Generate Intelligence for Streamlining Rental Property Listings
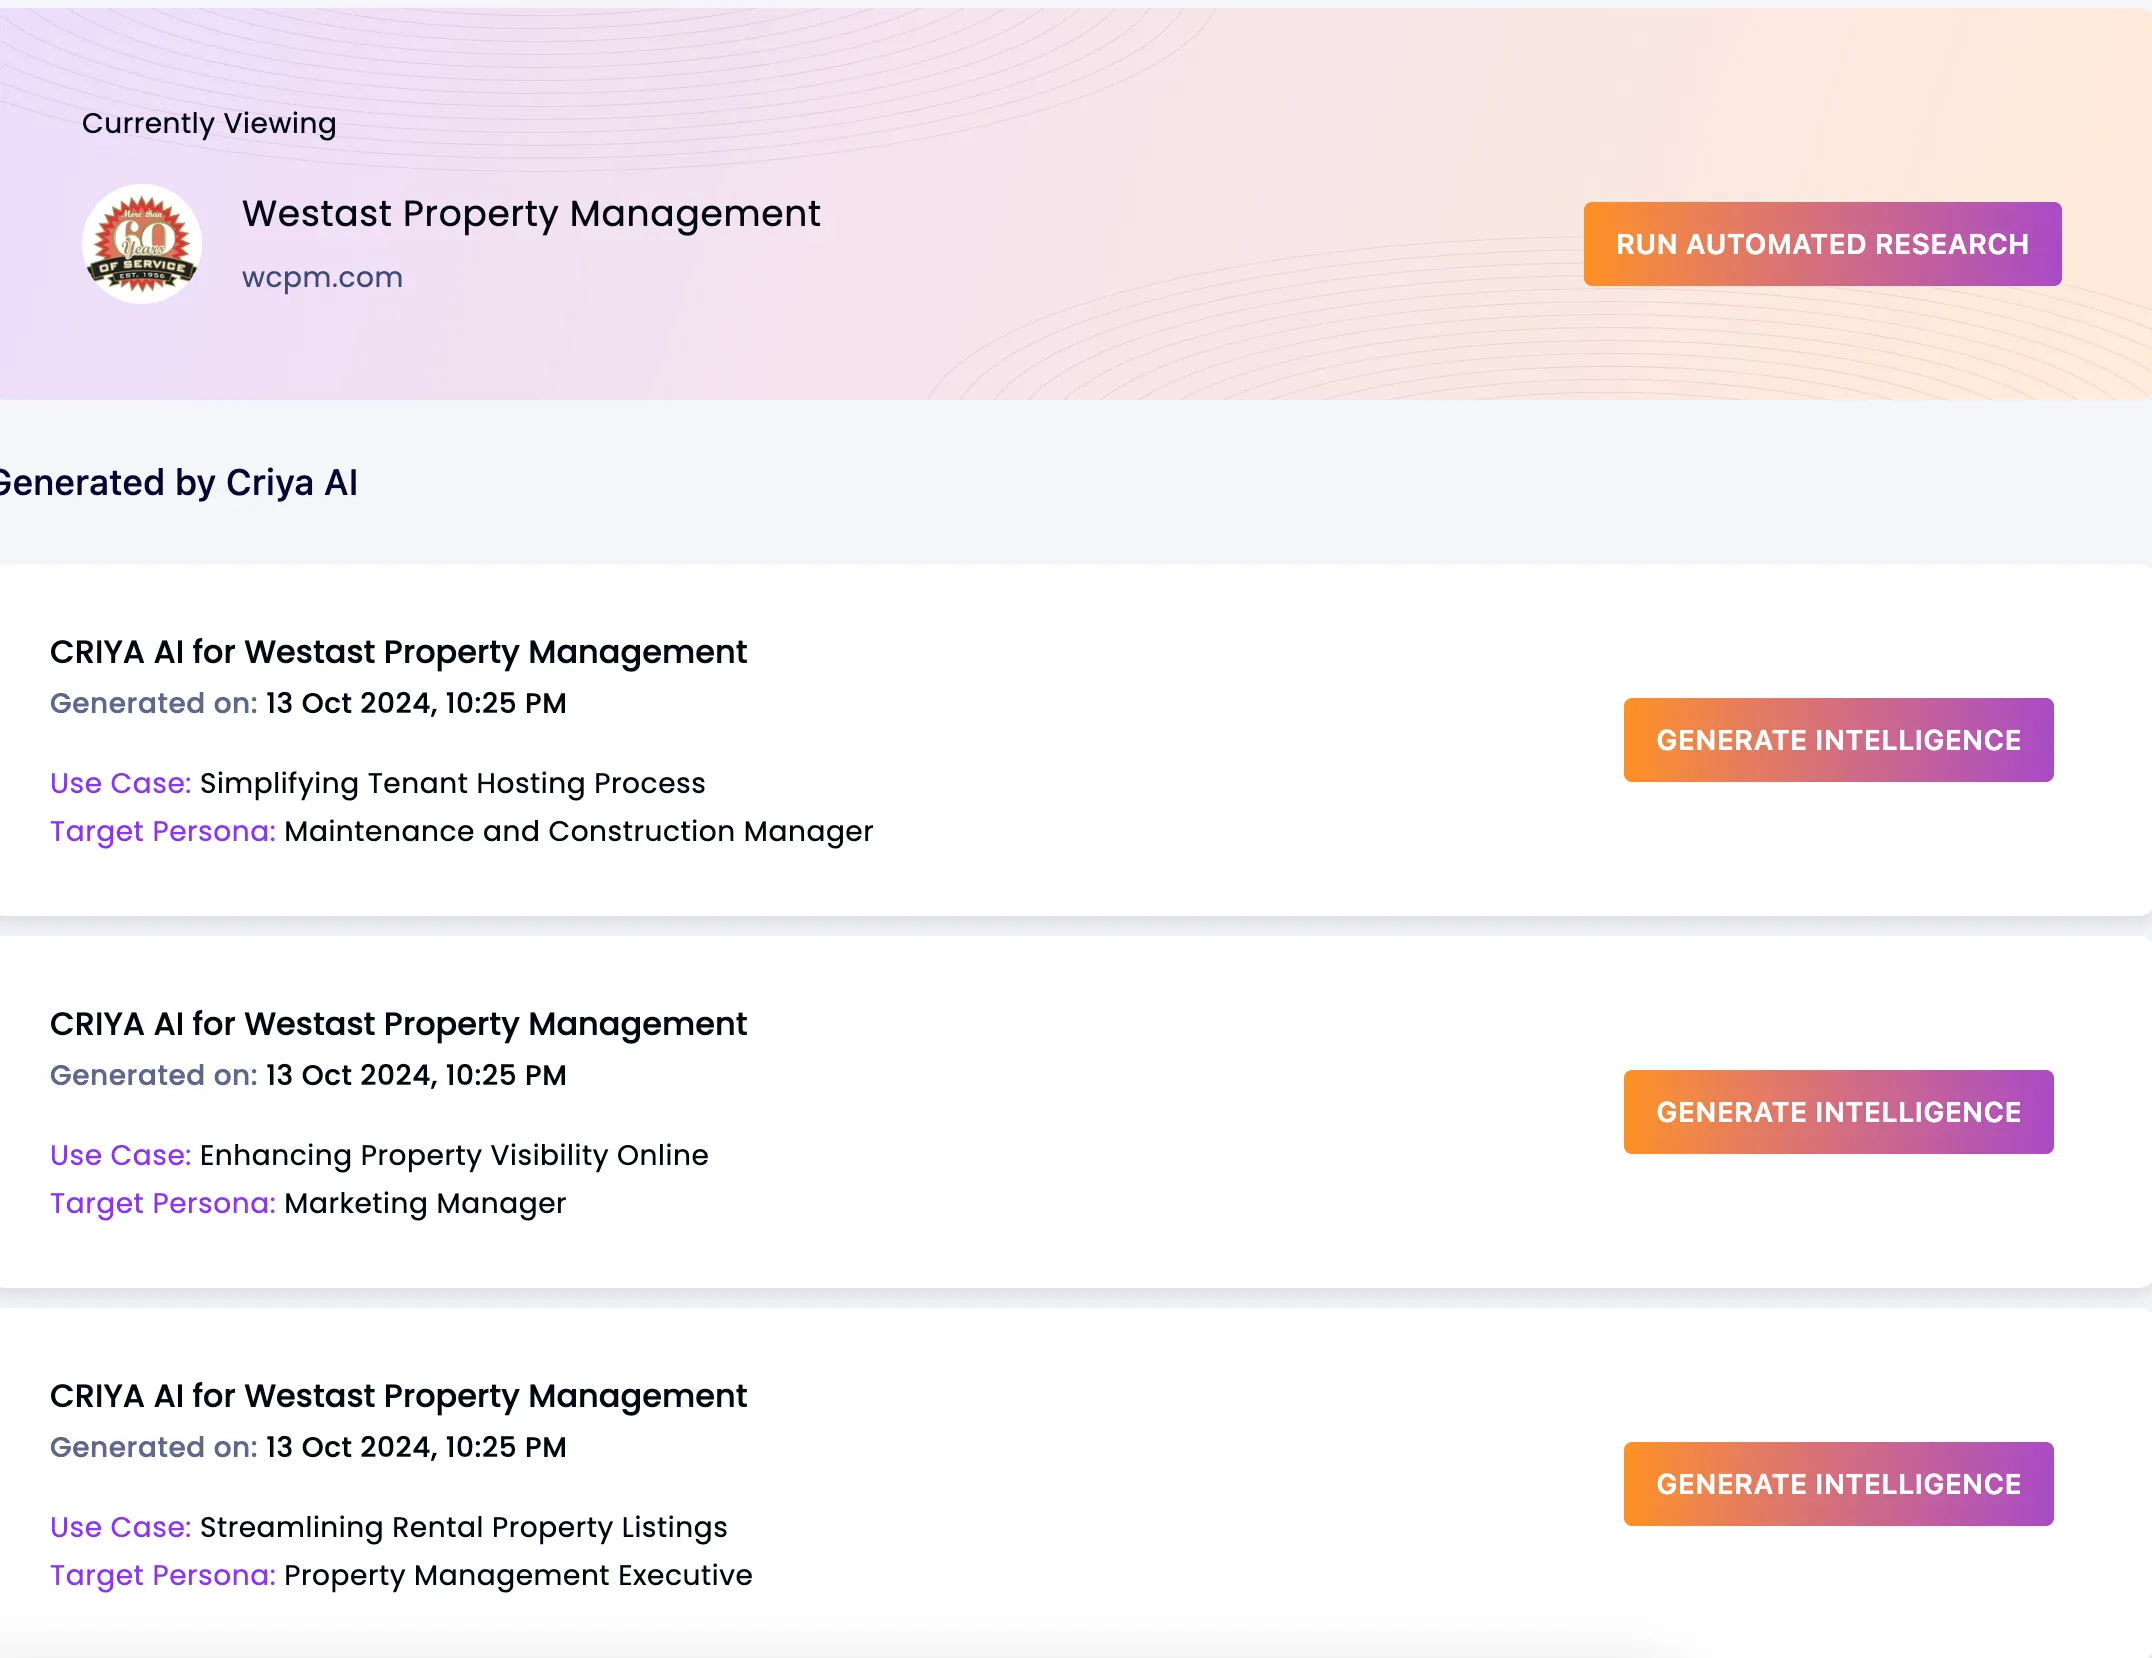This screenshot has height=1658, width=2152. pyautogui.click(x=1837, y=1484)
